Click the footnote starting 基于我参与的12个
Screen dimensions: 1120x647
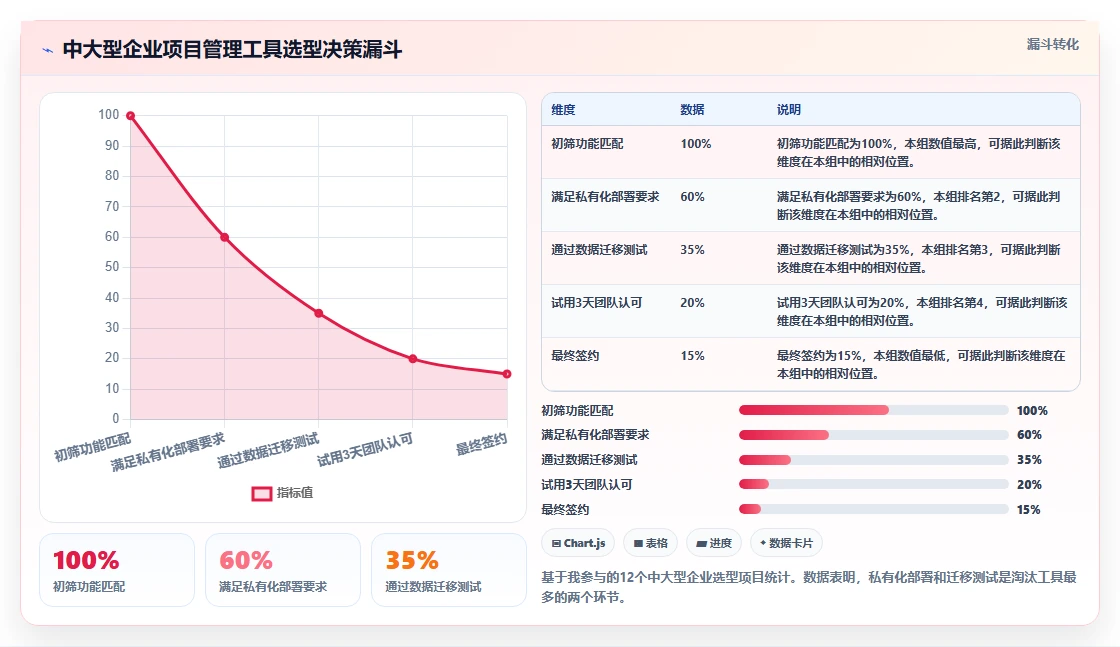pos(809,587)
